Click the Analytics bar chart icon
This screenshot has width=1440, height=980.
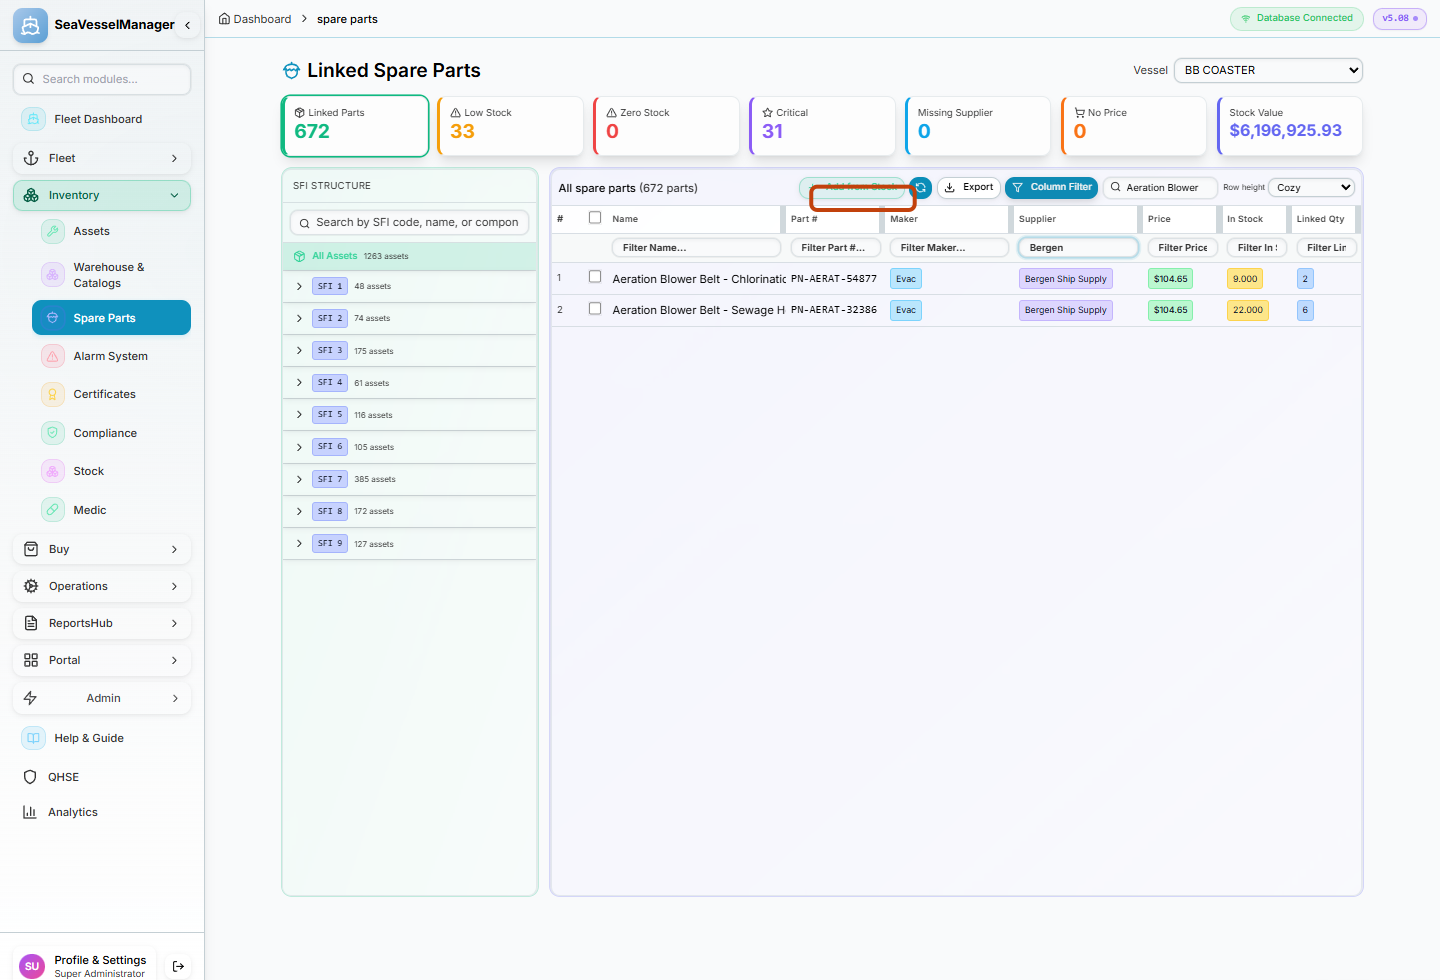[x=30, y=812]
